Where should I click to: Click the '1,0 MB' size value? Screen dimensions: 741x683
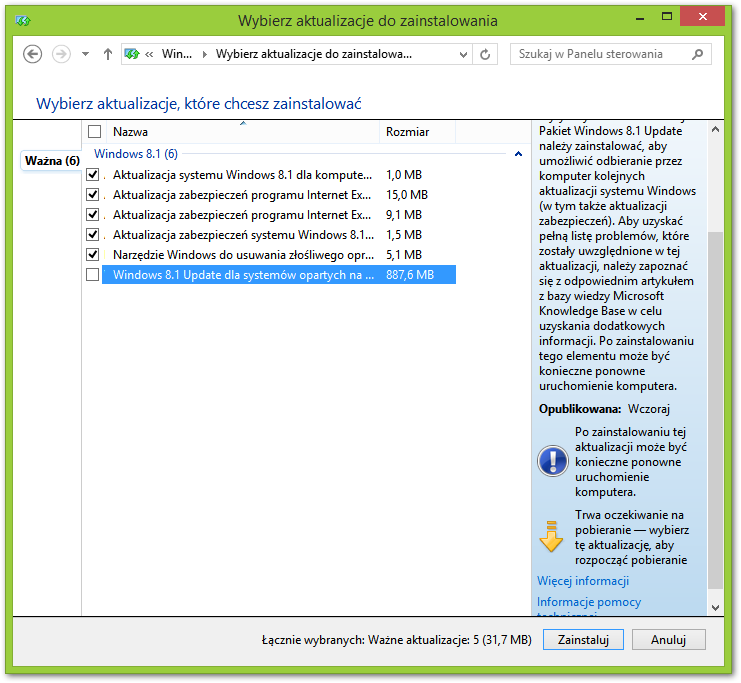(x=404, y=175)
